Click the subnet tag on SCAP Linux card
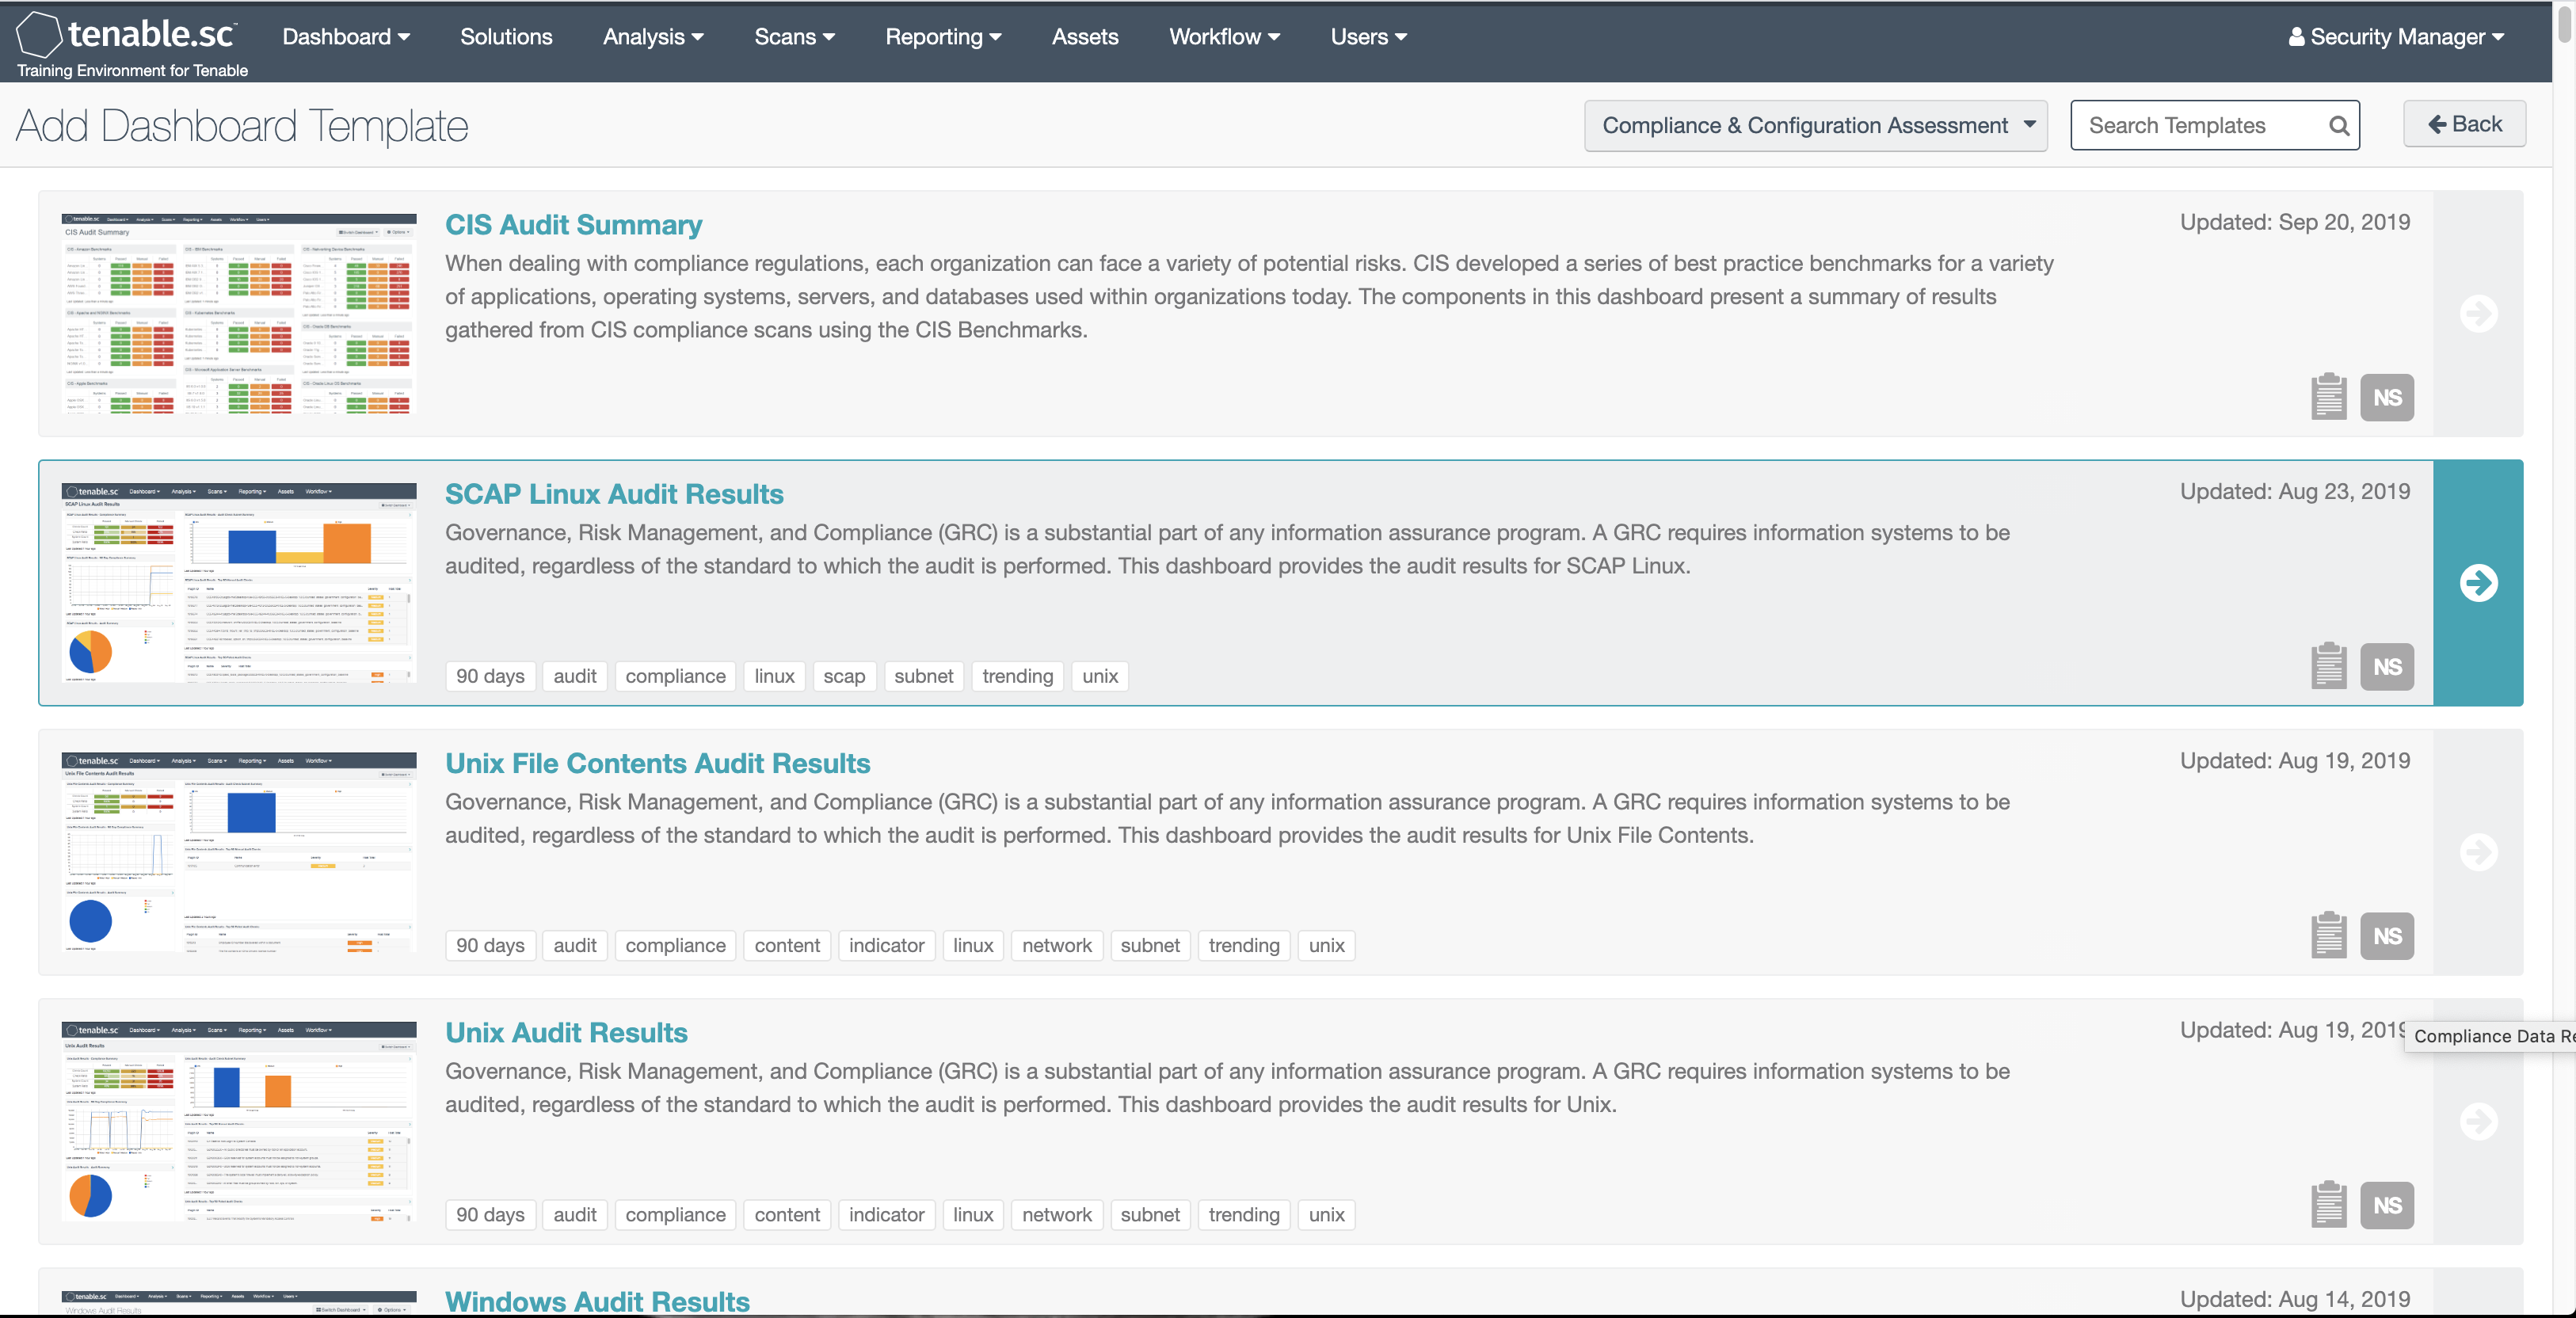Image resolution: width=2576 pixels, height=1318 pixels. [x=923, y=676]
